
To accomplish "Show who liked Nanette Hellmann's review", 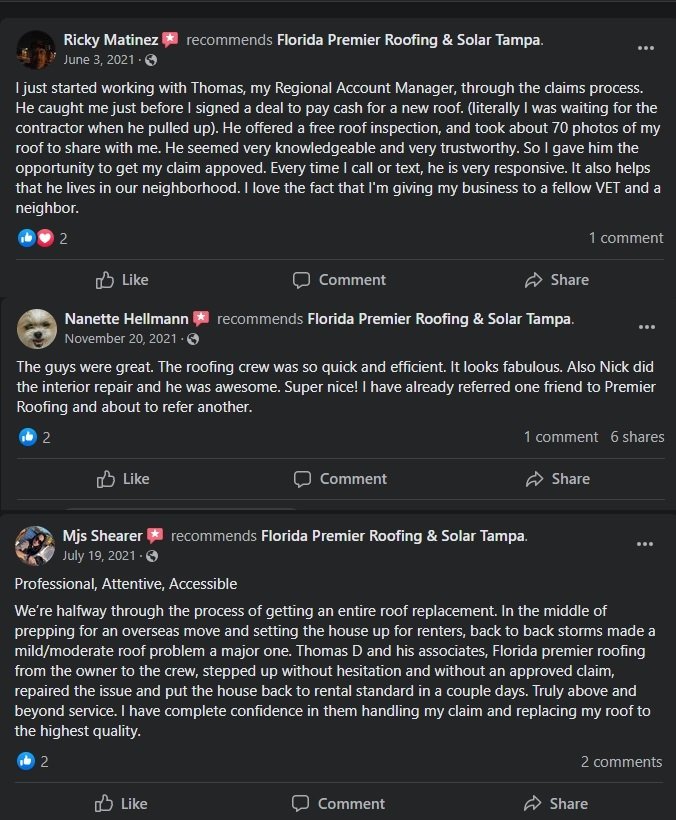I will pos(34,437).
